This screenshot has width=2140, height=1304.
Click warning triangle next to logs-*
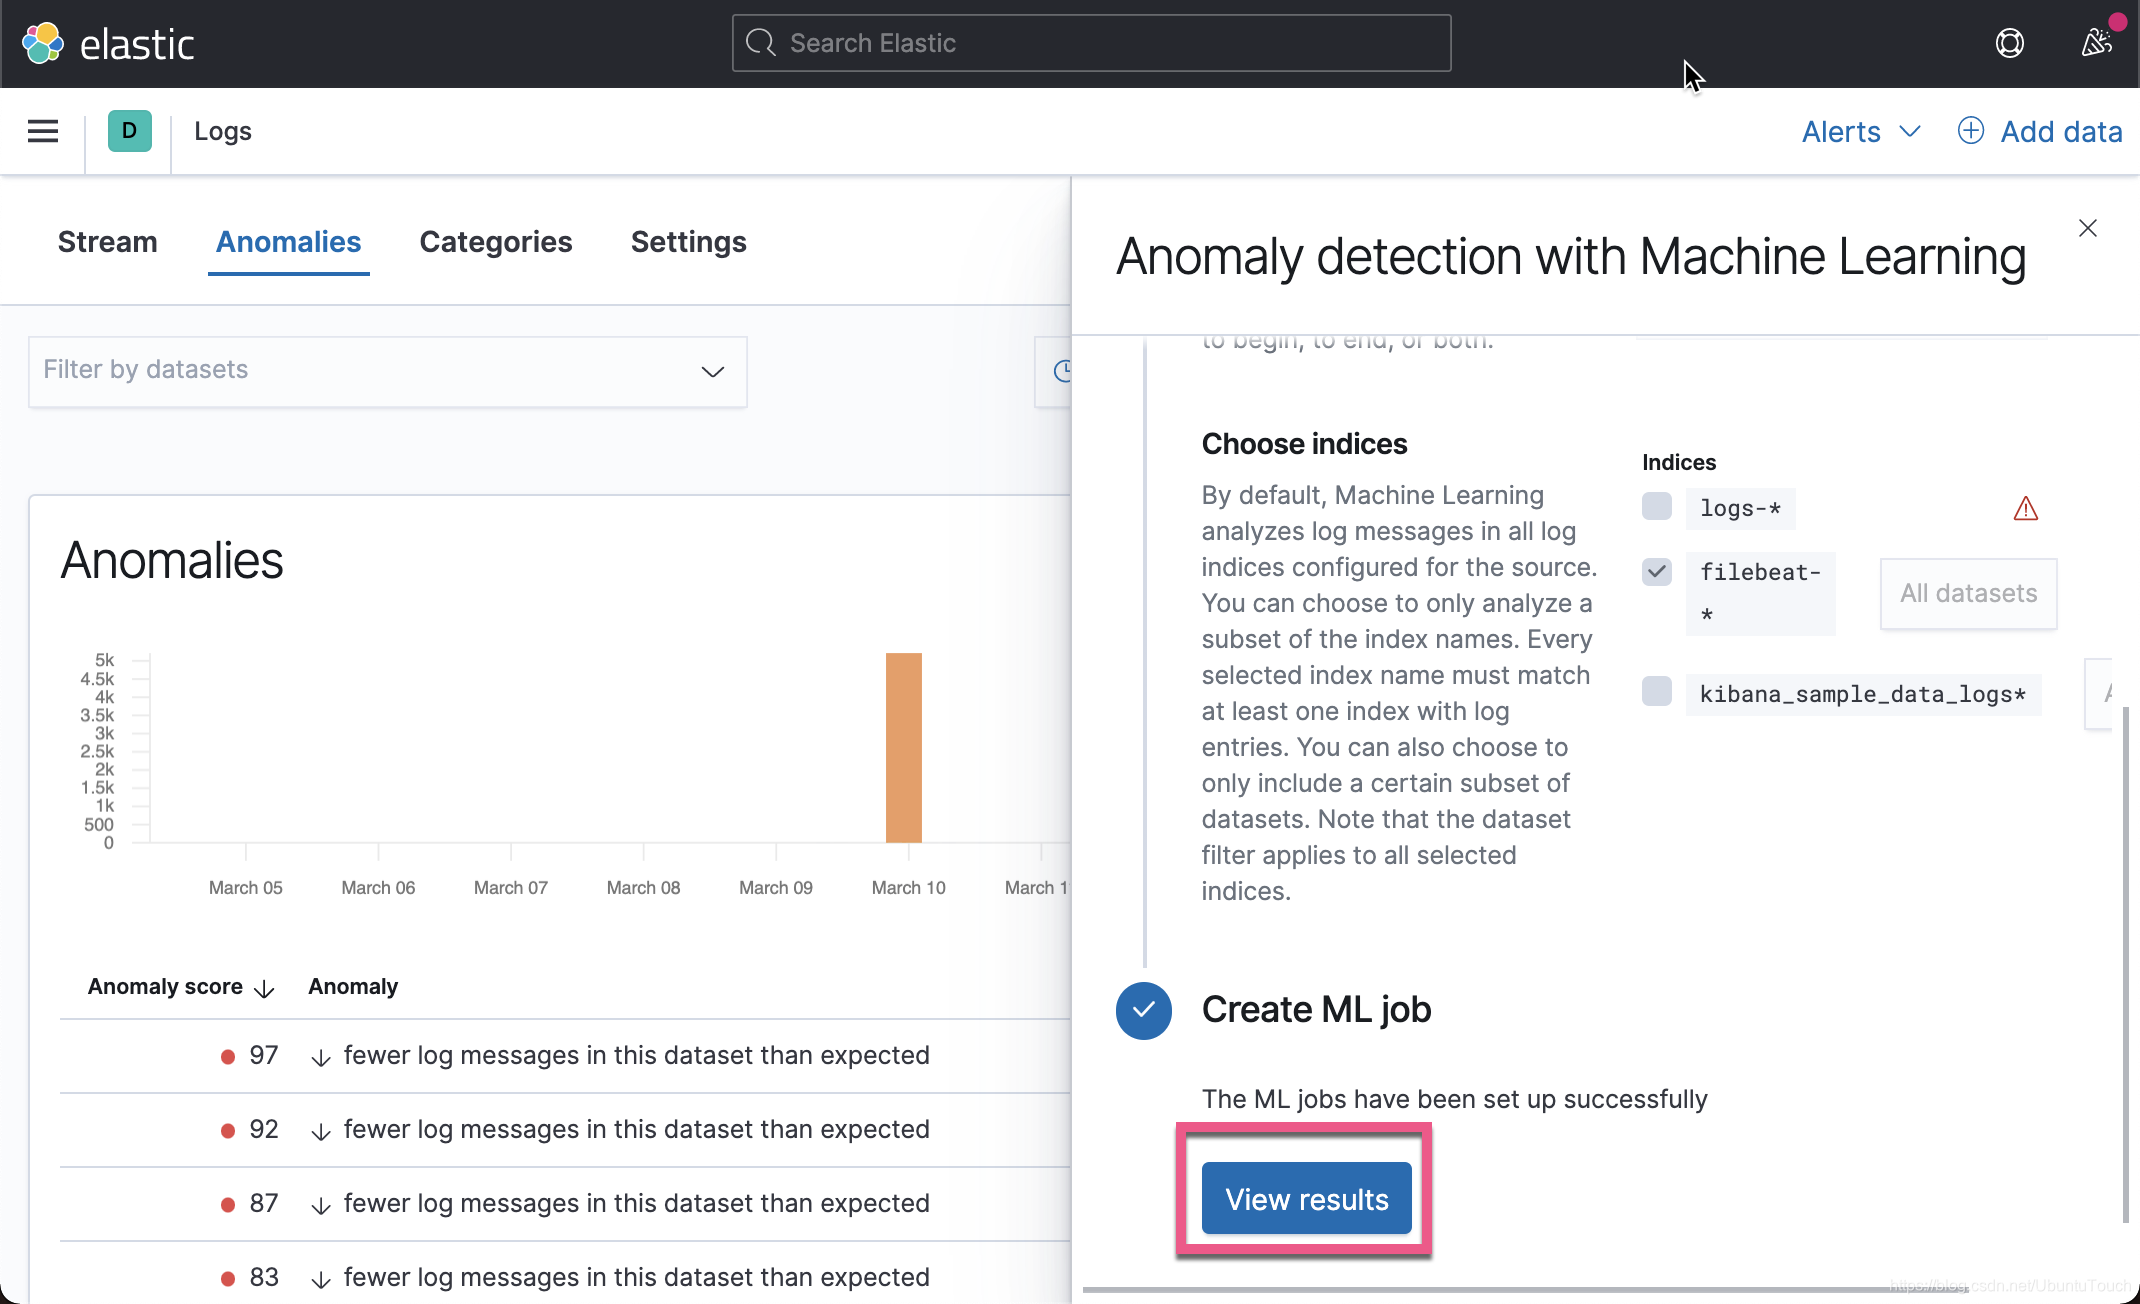pos(2025,509)
